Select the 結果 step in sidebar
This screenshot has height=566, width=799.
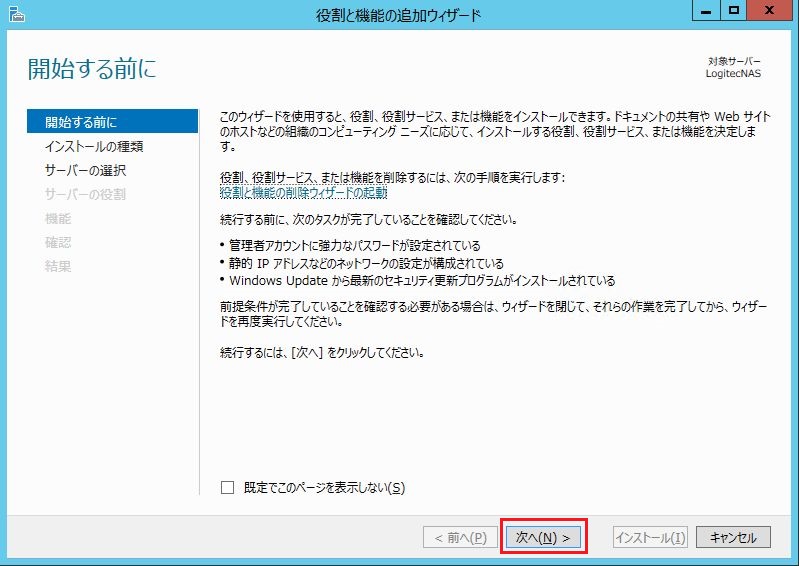(58, 266)
